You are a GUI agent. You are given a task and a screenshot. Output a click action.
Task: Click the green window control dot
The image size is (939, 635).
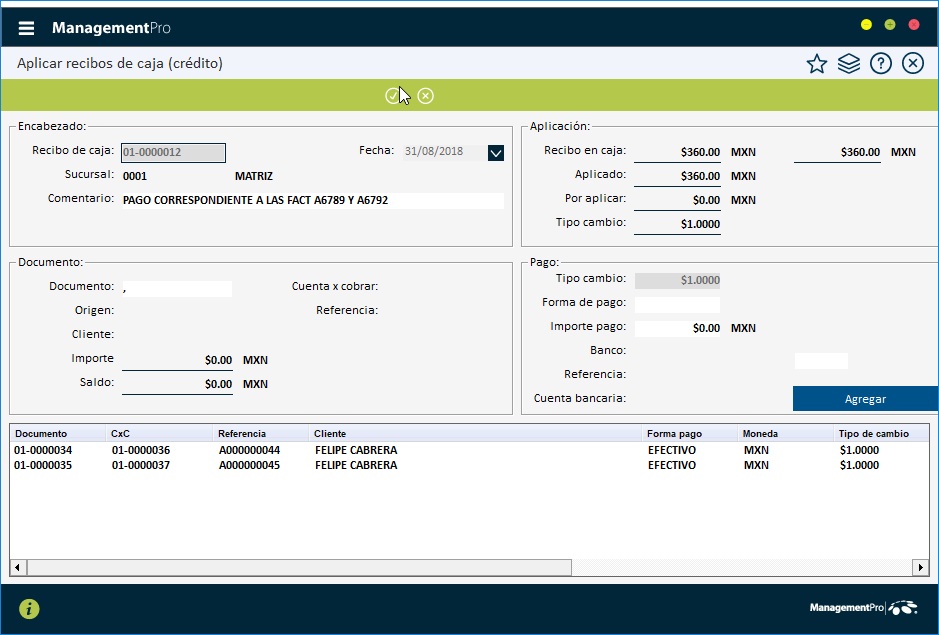pyautogui.click(x=890, y=25)
